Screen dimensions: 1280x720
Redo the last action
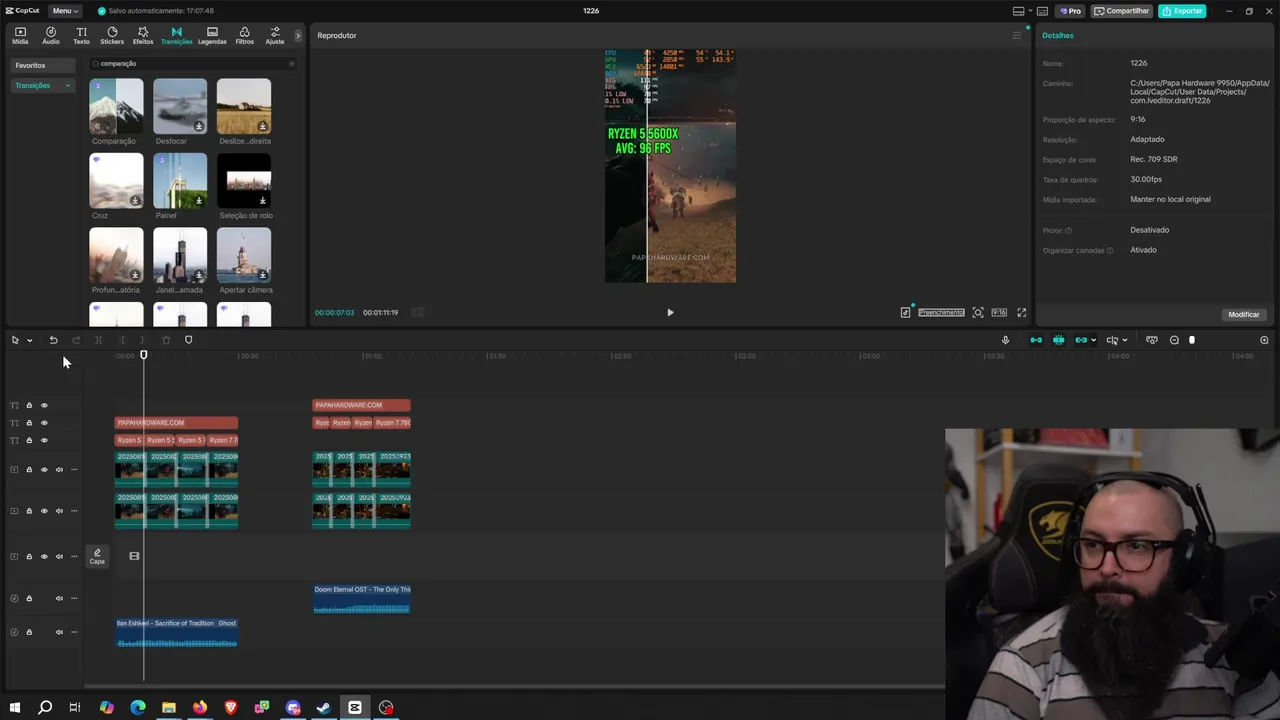pyautogui.click(x=76, y=340)
